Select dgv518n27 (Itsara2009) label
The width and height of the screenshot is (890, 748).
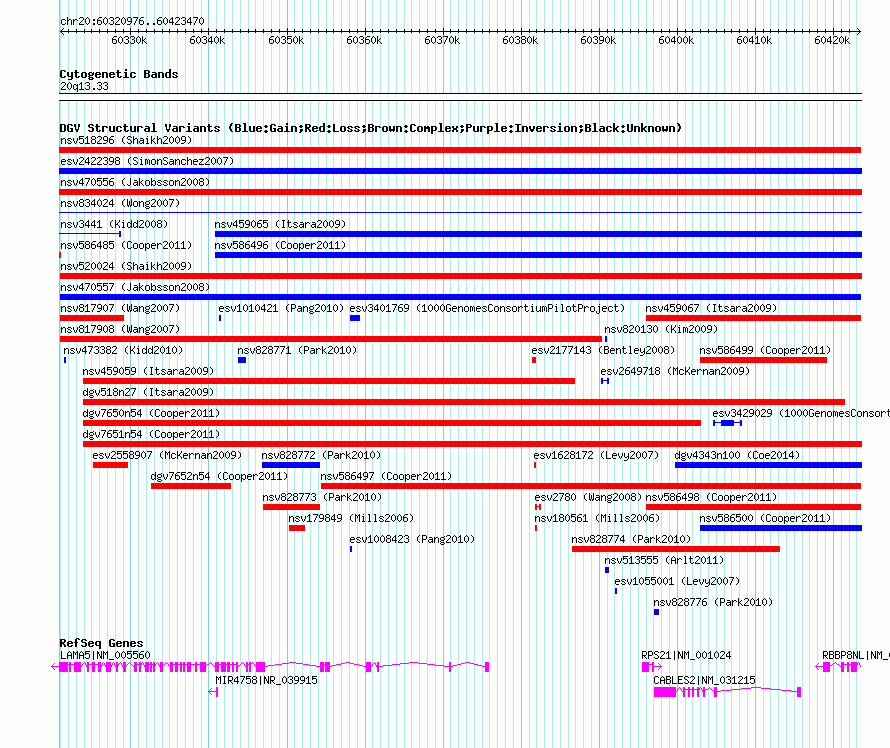coord(148,392)
